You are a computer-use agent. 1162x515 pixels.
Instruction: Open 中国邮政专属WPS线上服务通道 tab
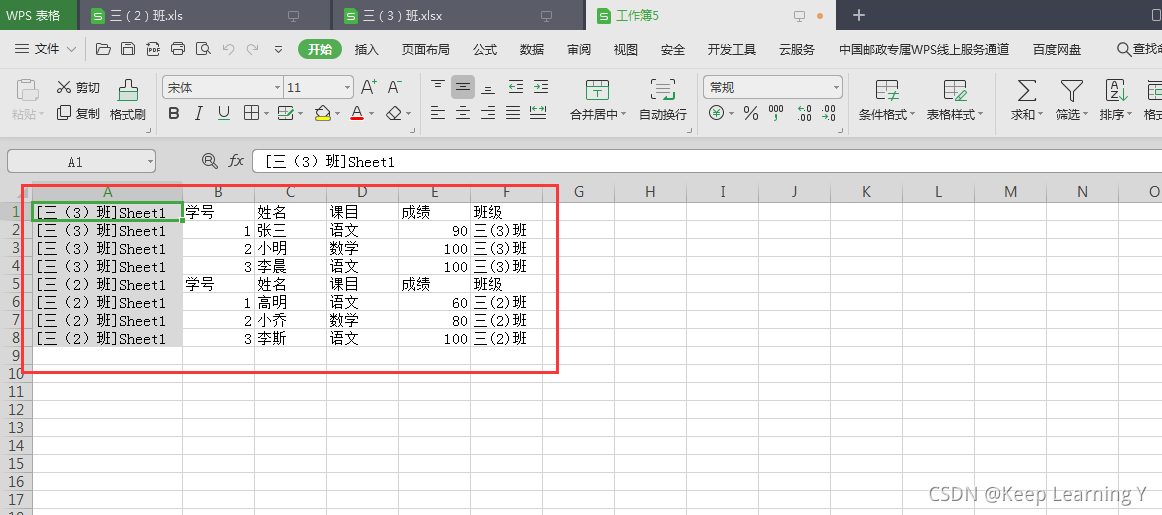pos(924,50)
